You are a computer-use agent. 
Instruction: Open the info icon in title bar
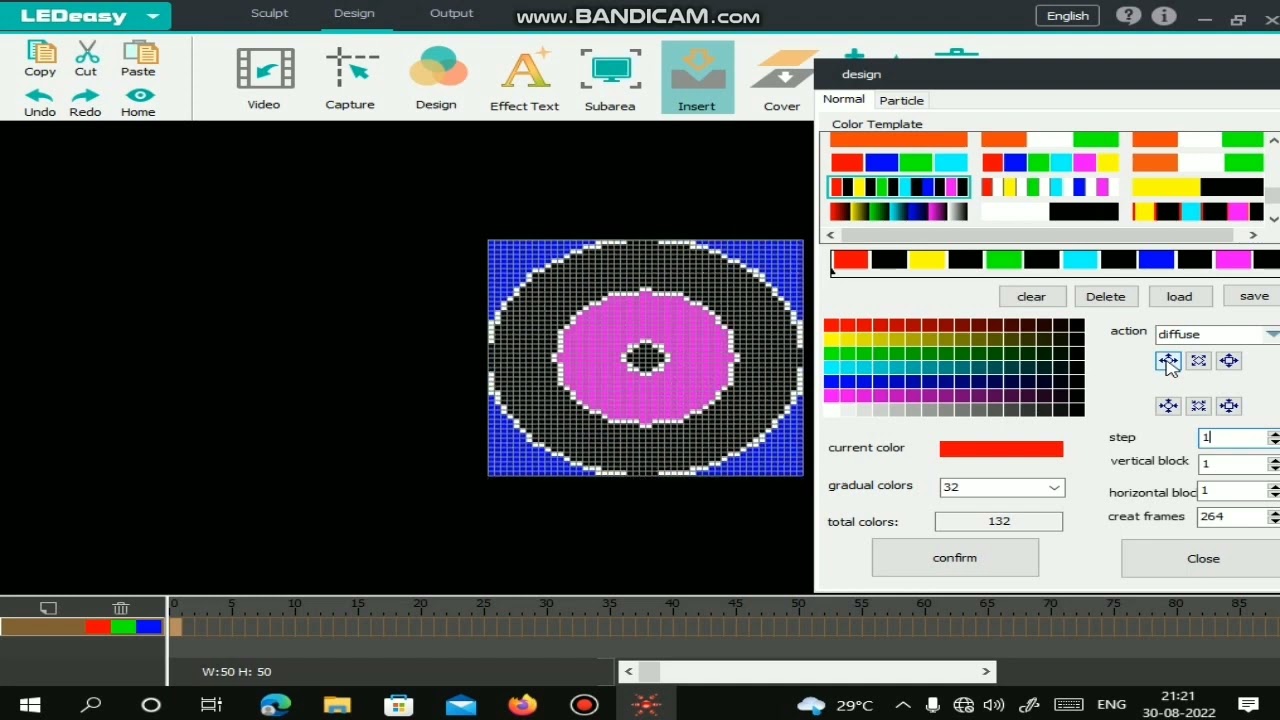tap(1164, 16)
